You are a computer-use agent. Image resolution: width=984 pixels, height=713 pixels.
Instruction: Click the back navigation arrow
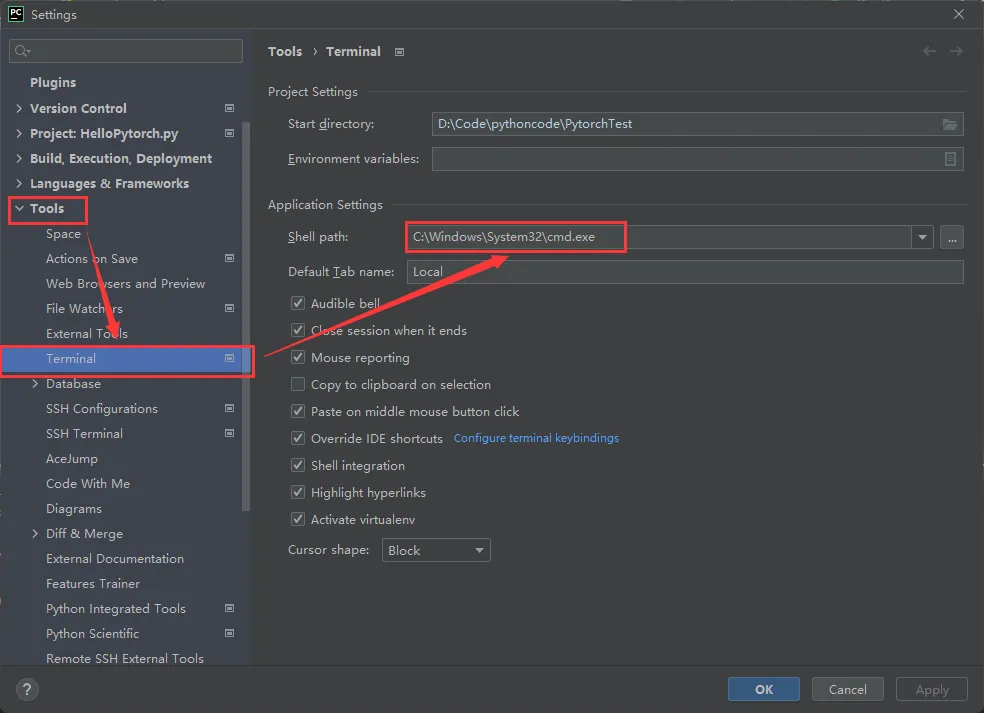click(x=930, y=51)
